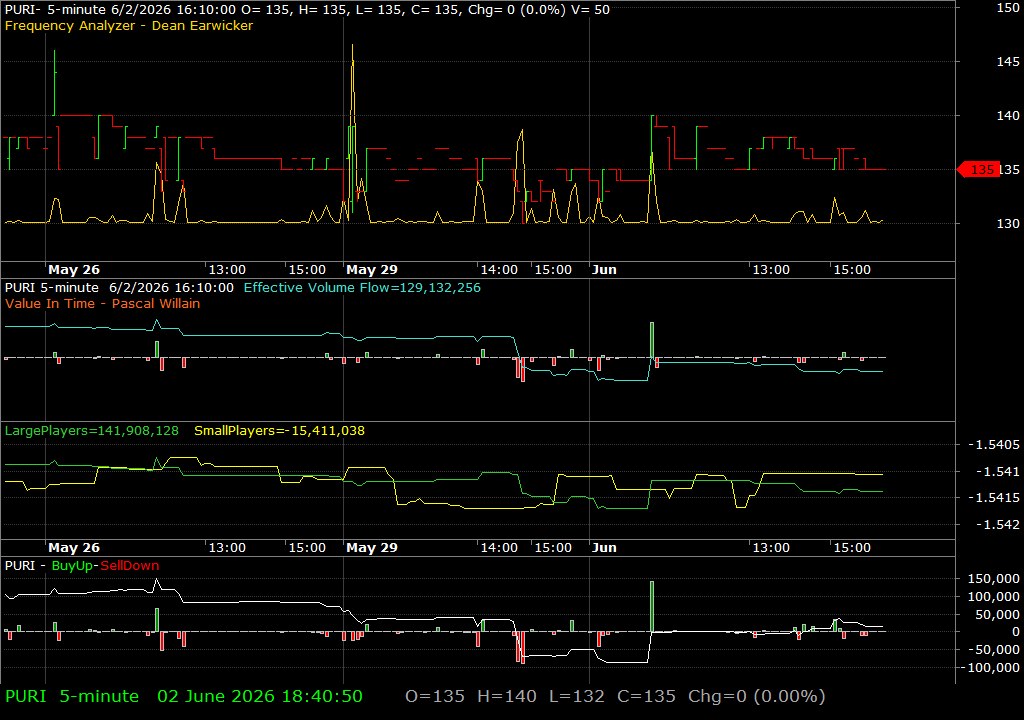Click the C=135 value in status bar
The width and height of the screenshot is (1024, 720).
(647, 696)
